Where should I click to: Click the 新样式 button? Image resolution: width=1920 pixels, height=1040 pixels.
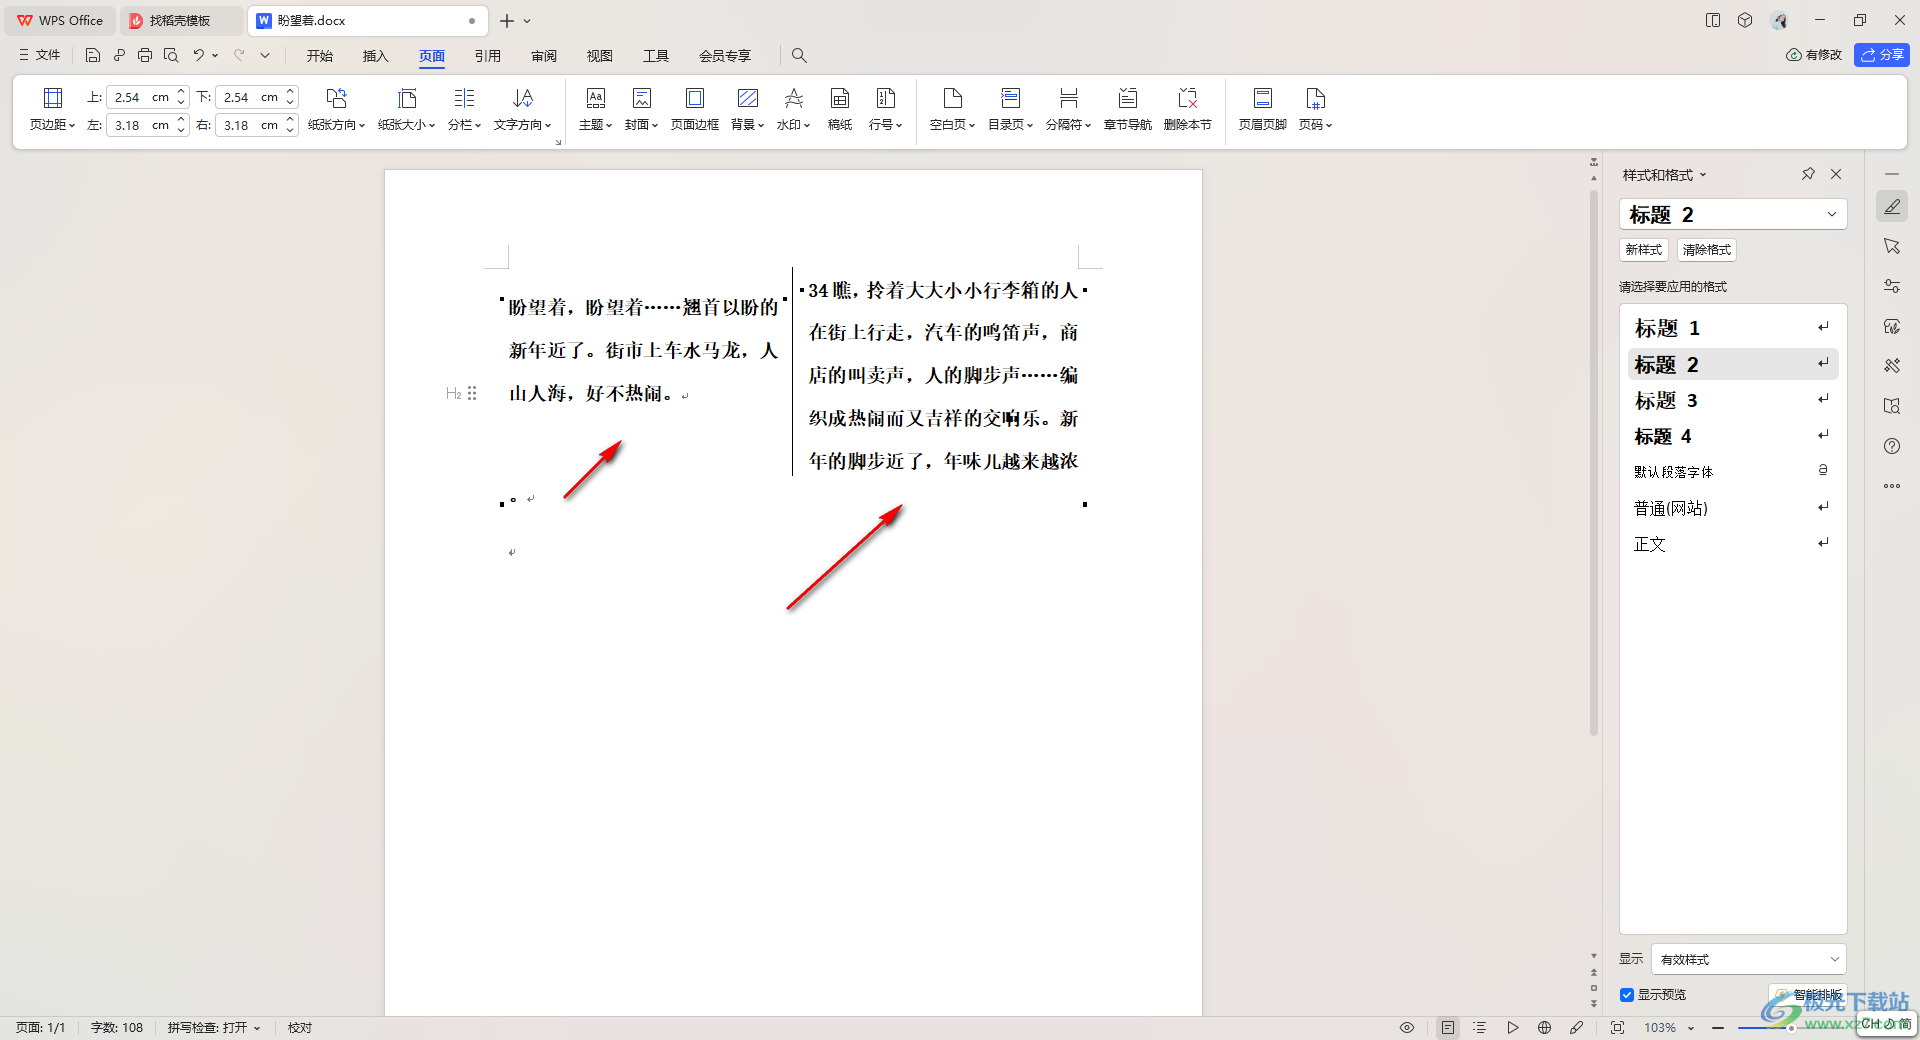point(1644,250)
